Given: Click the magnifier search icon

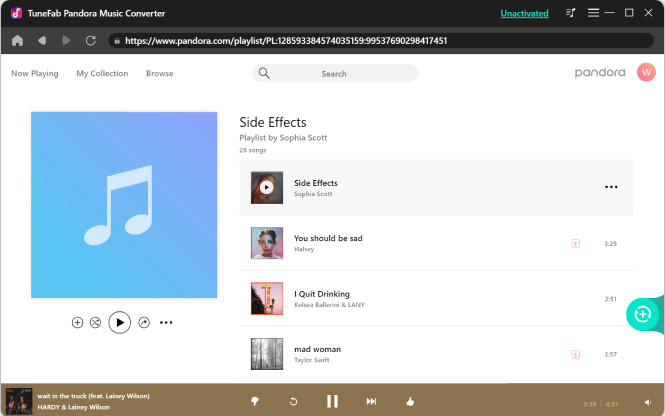Looking at the screenshot, I should (264, 73).
